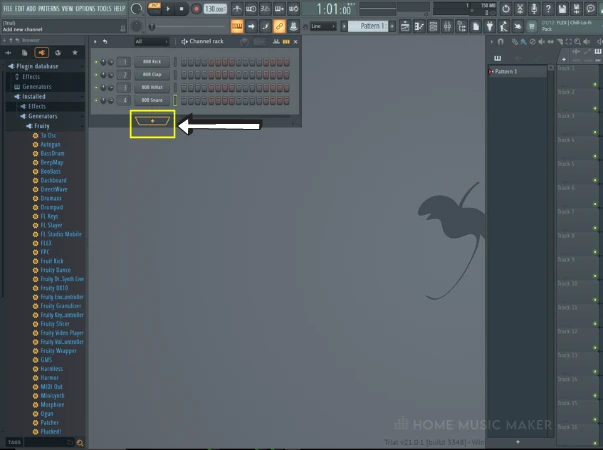Screen dimensions: 603x450
Task: Click the red Record button
Action: pos(196,9)
